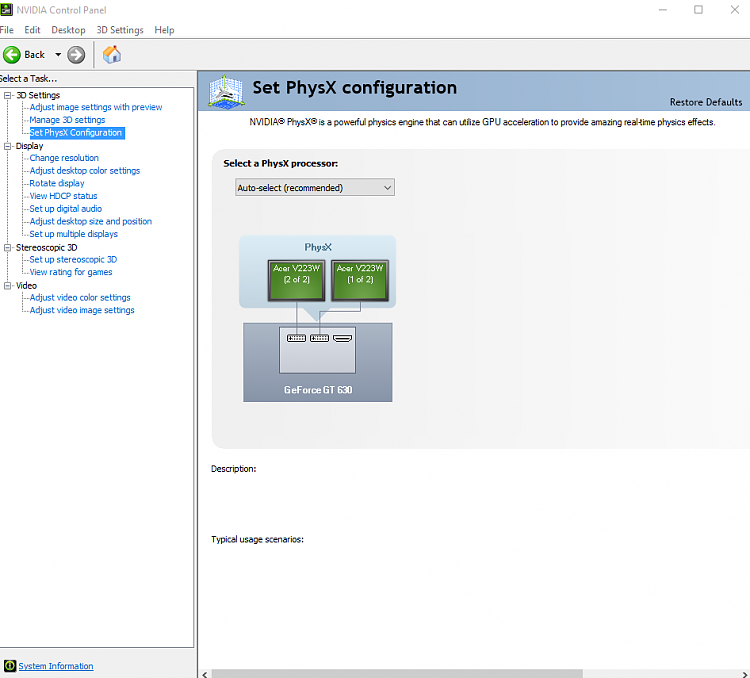750x678 pixels.
Task: Open Change resolution
Action: click(64, 158)
